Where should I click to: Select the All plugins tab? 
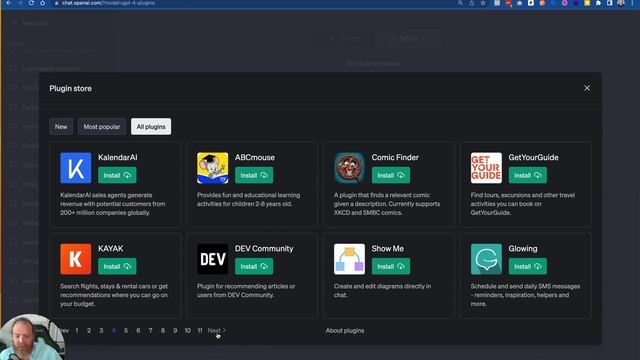(x=151, y=127)
